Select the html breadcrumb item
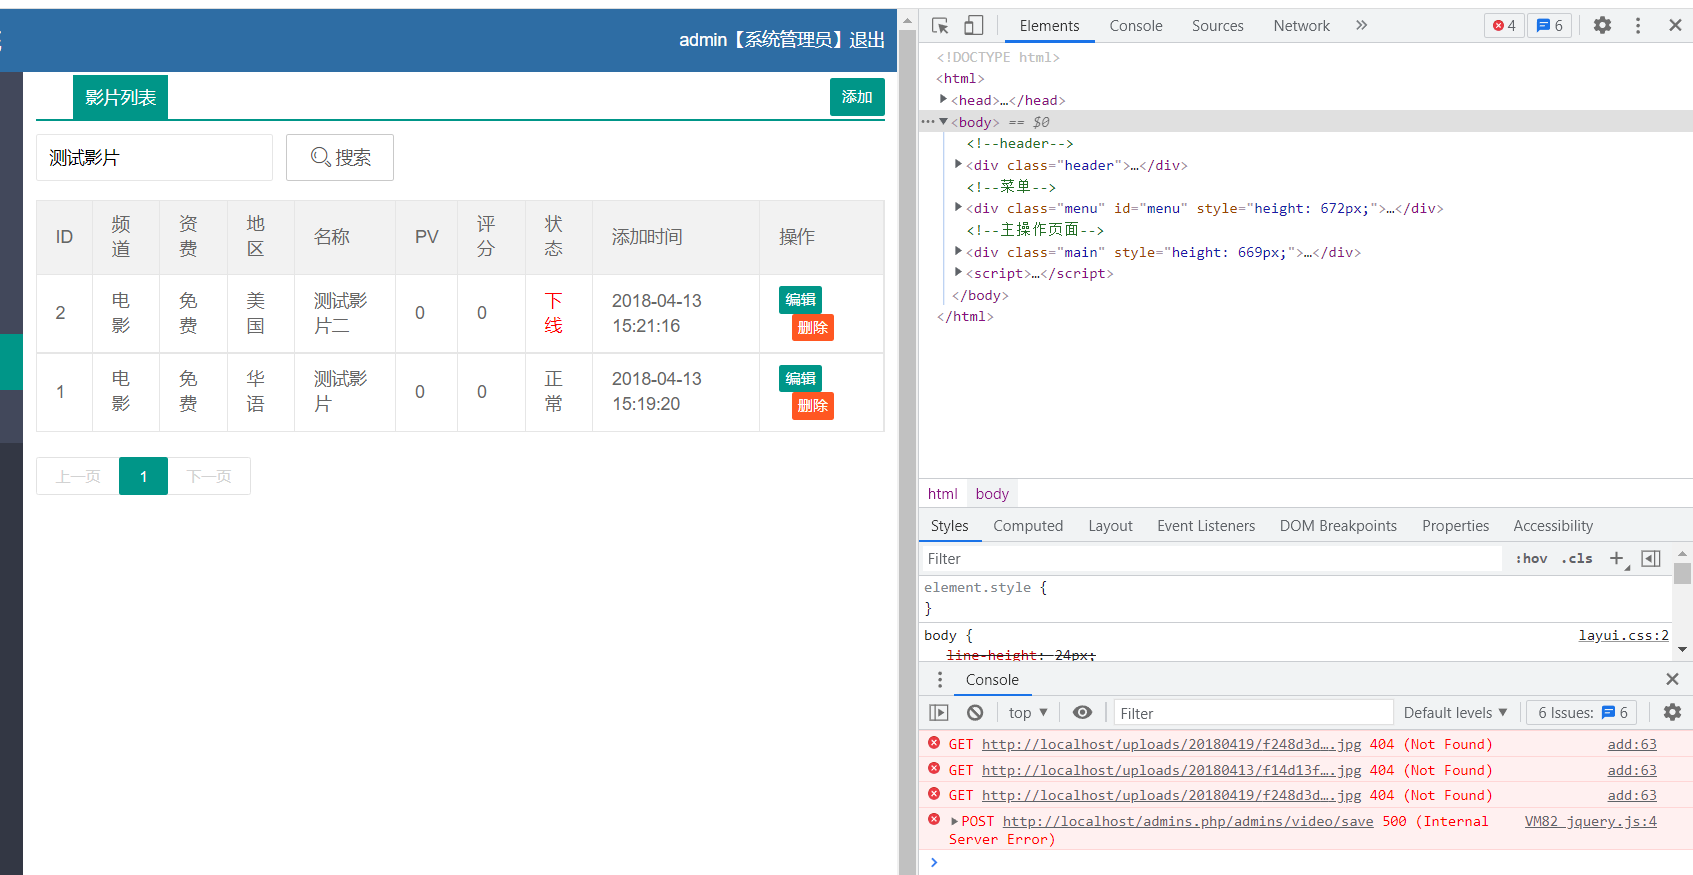1693x875 pixels. (x=942, y=494)
